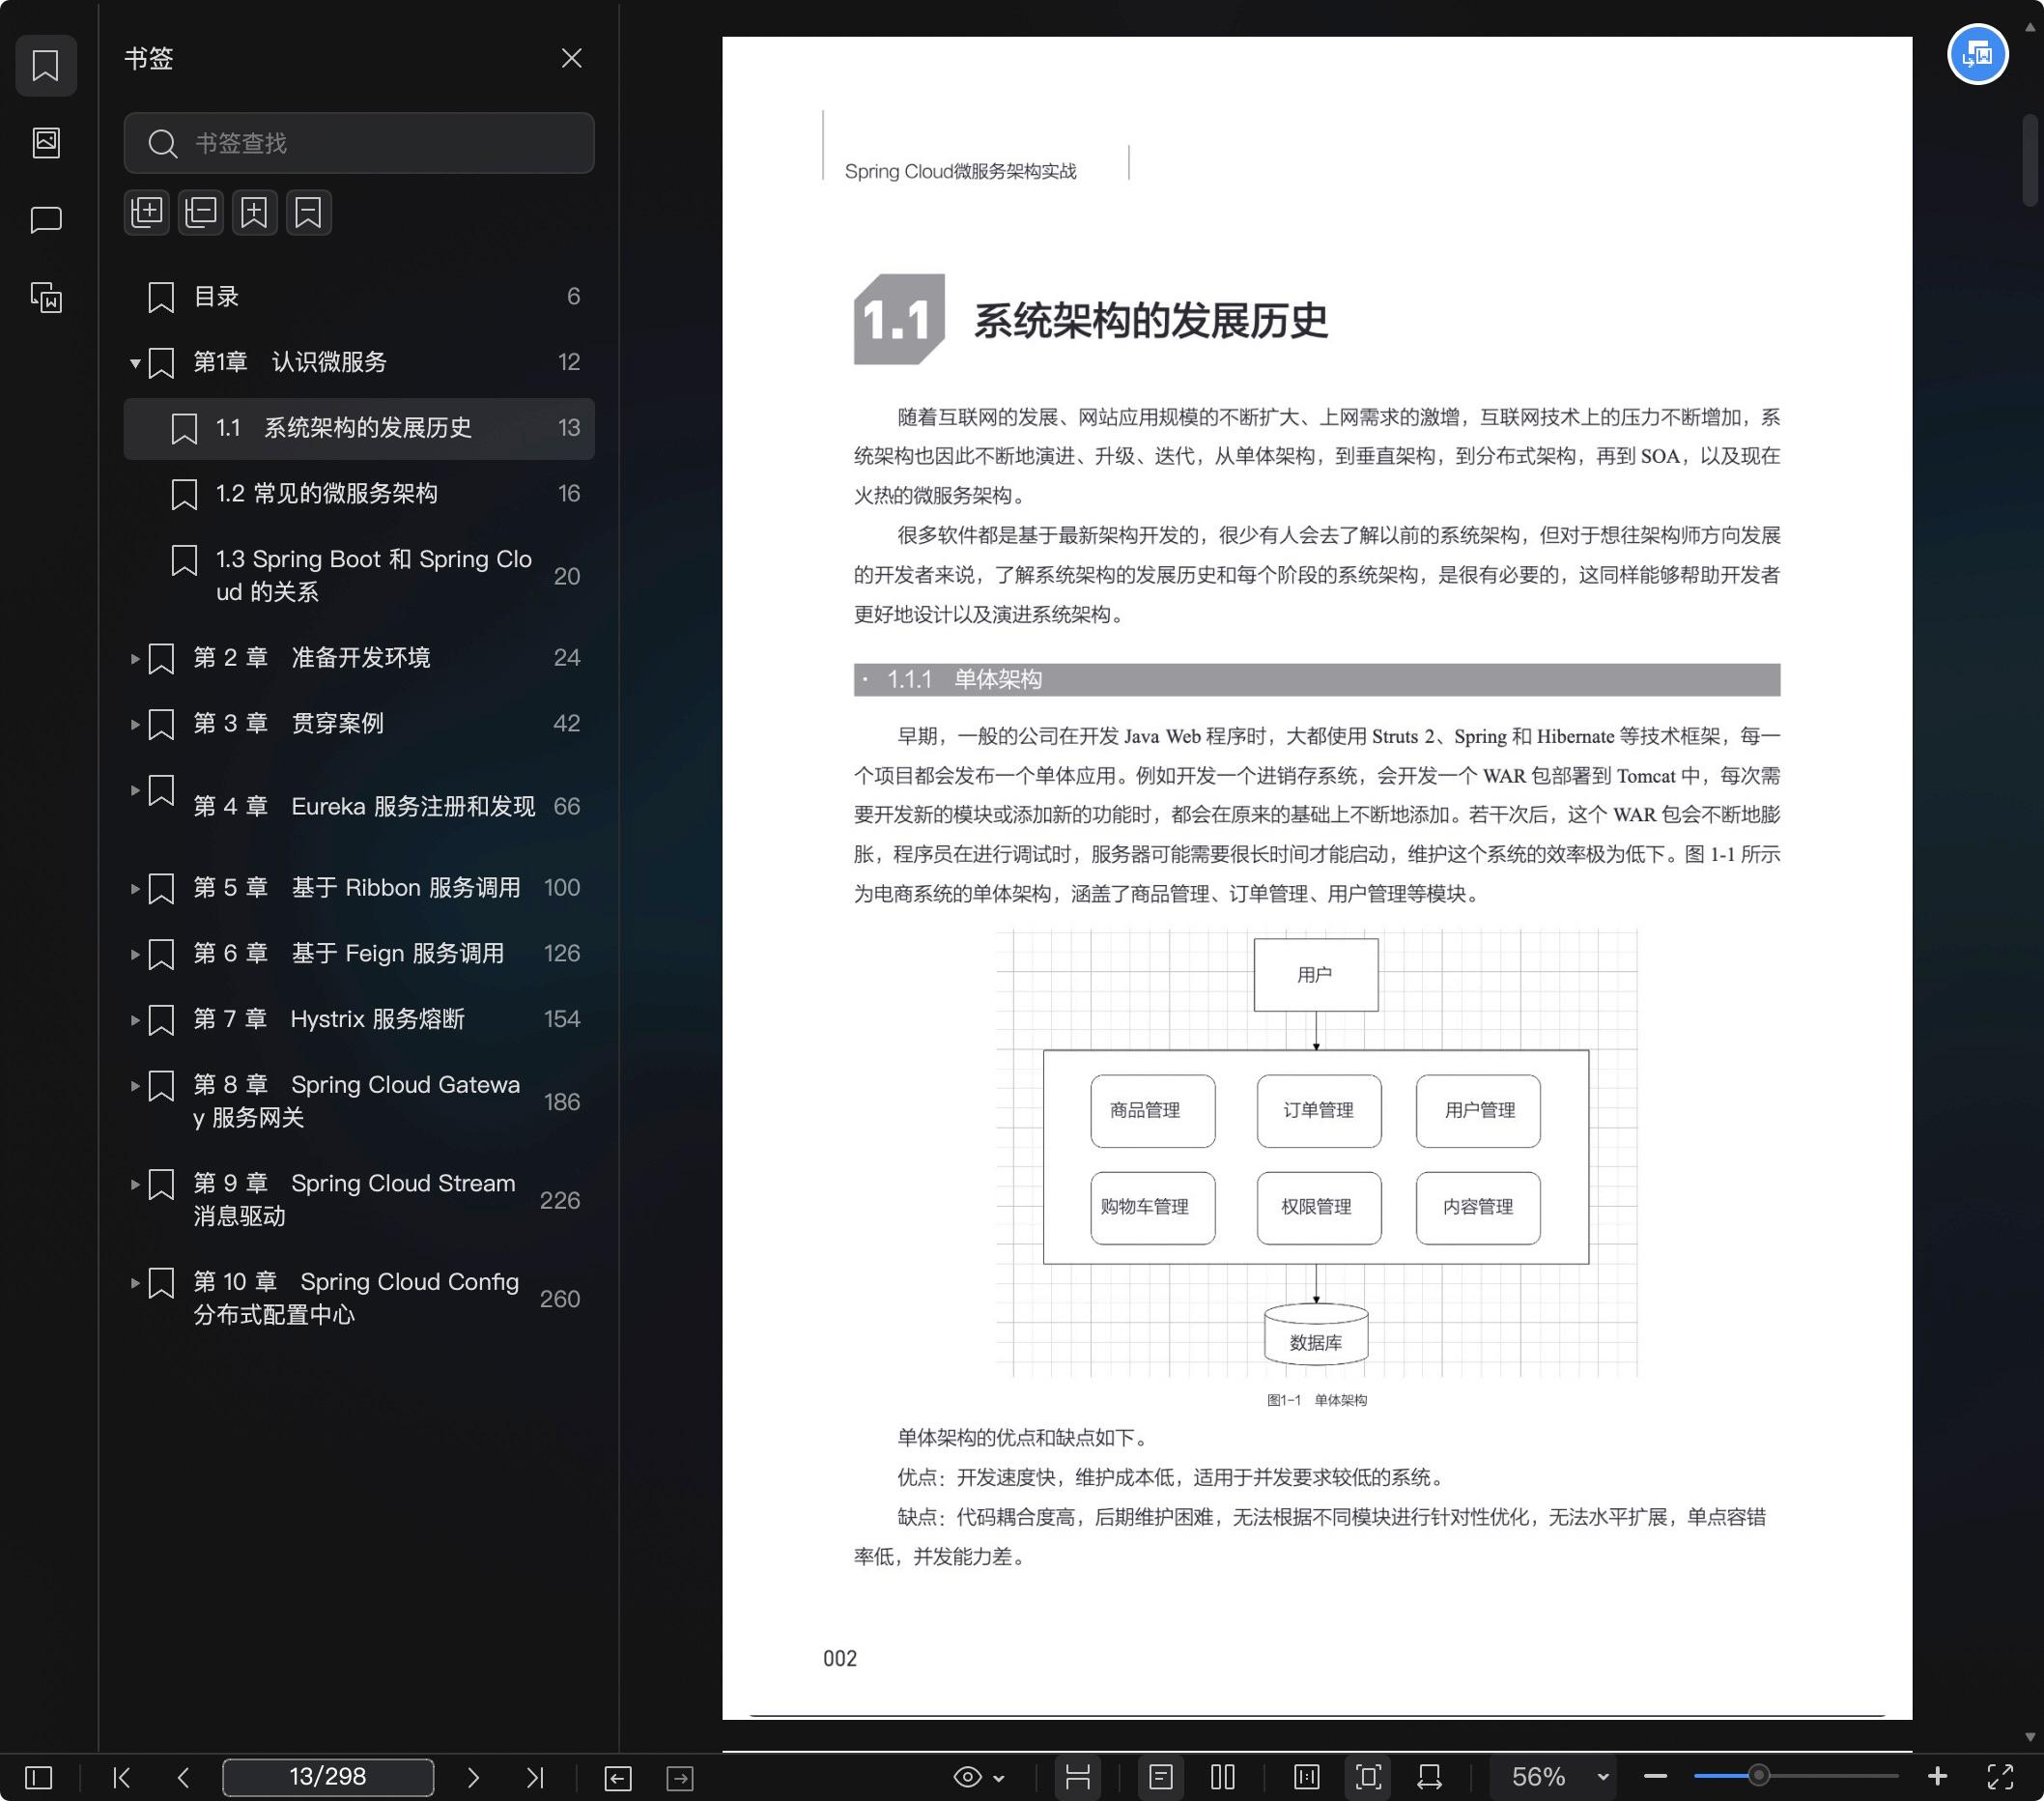Expand 第 5 章 基于 Ribbon 服务调用
This screenshot has width=2044, height=1801.
click(x=135, y=888)
